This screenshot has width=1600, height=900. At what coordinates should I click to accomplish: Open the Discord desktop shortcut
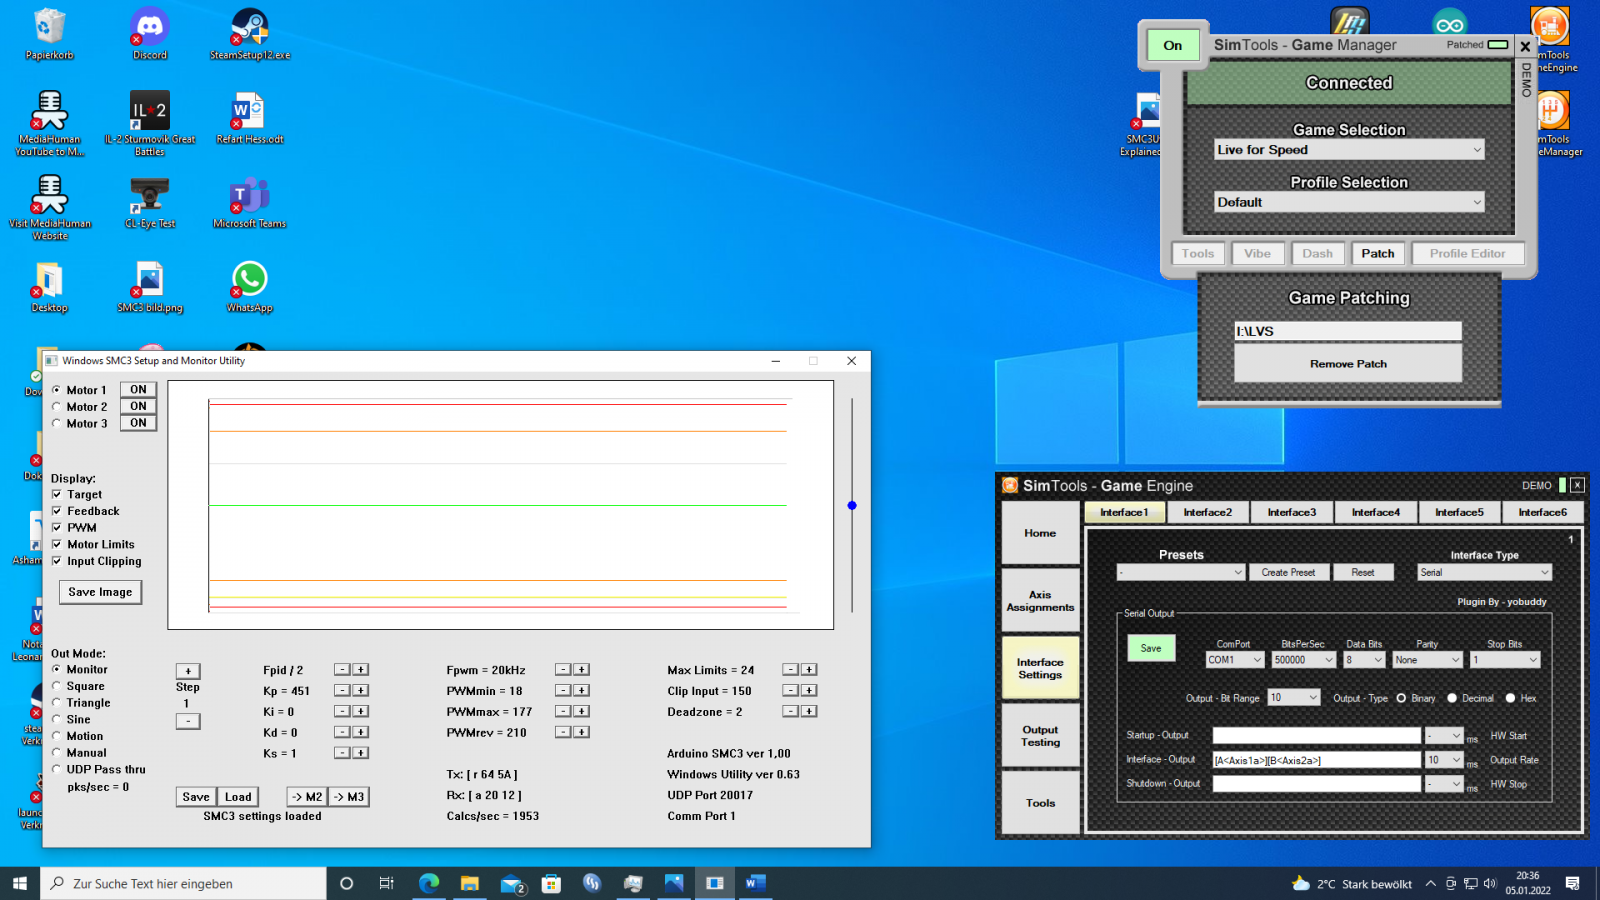(x=150, y=33)
